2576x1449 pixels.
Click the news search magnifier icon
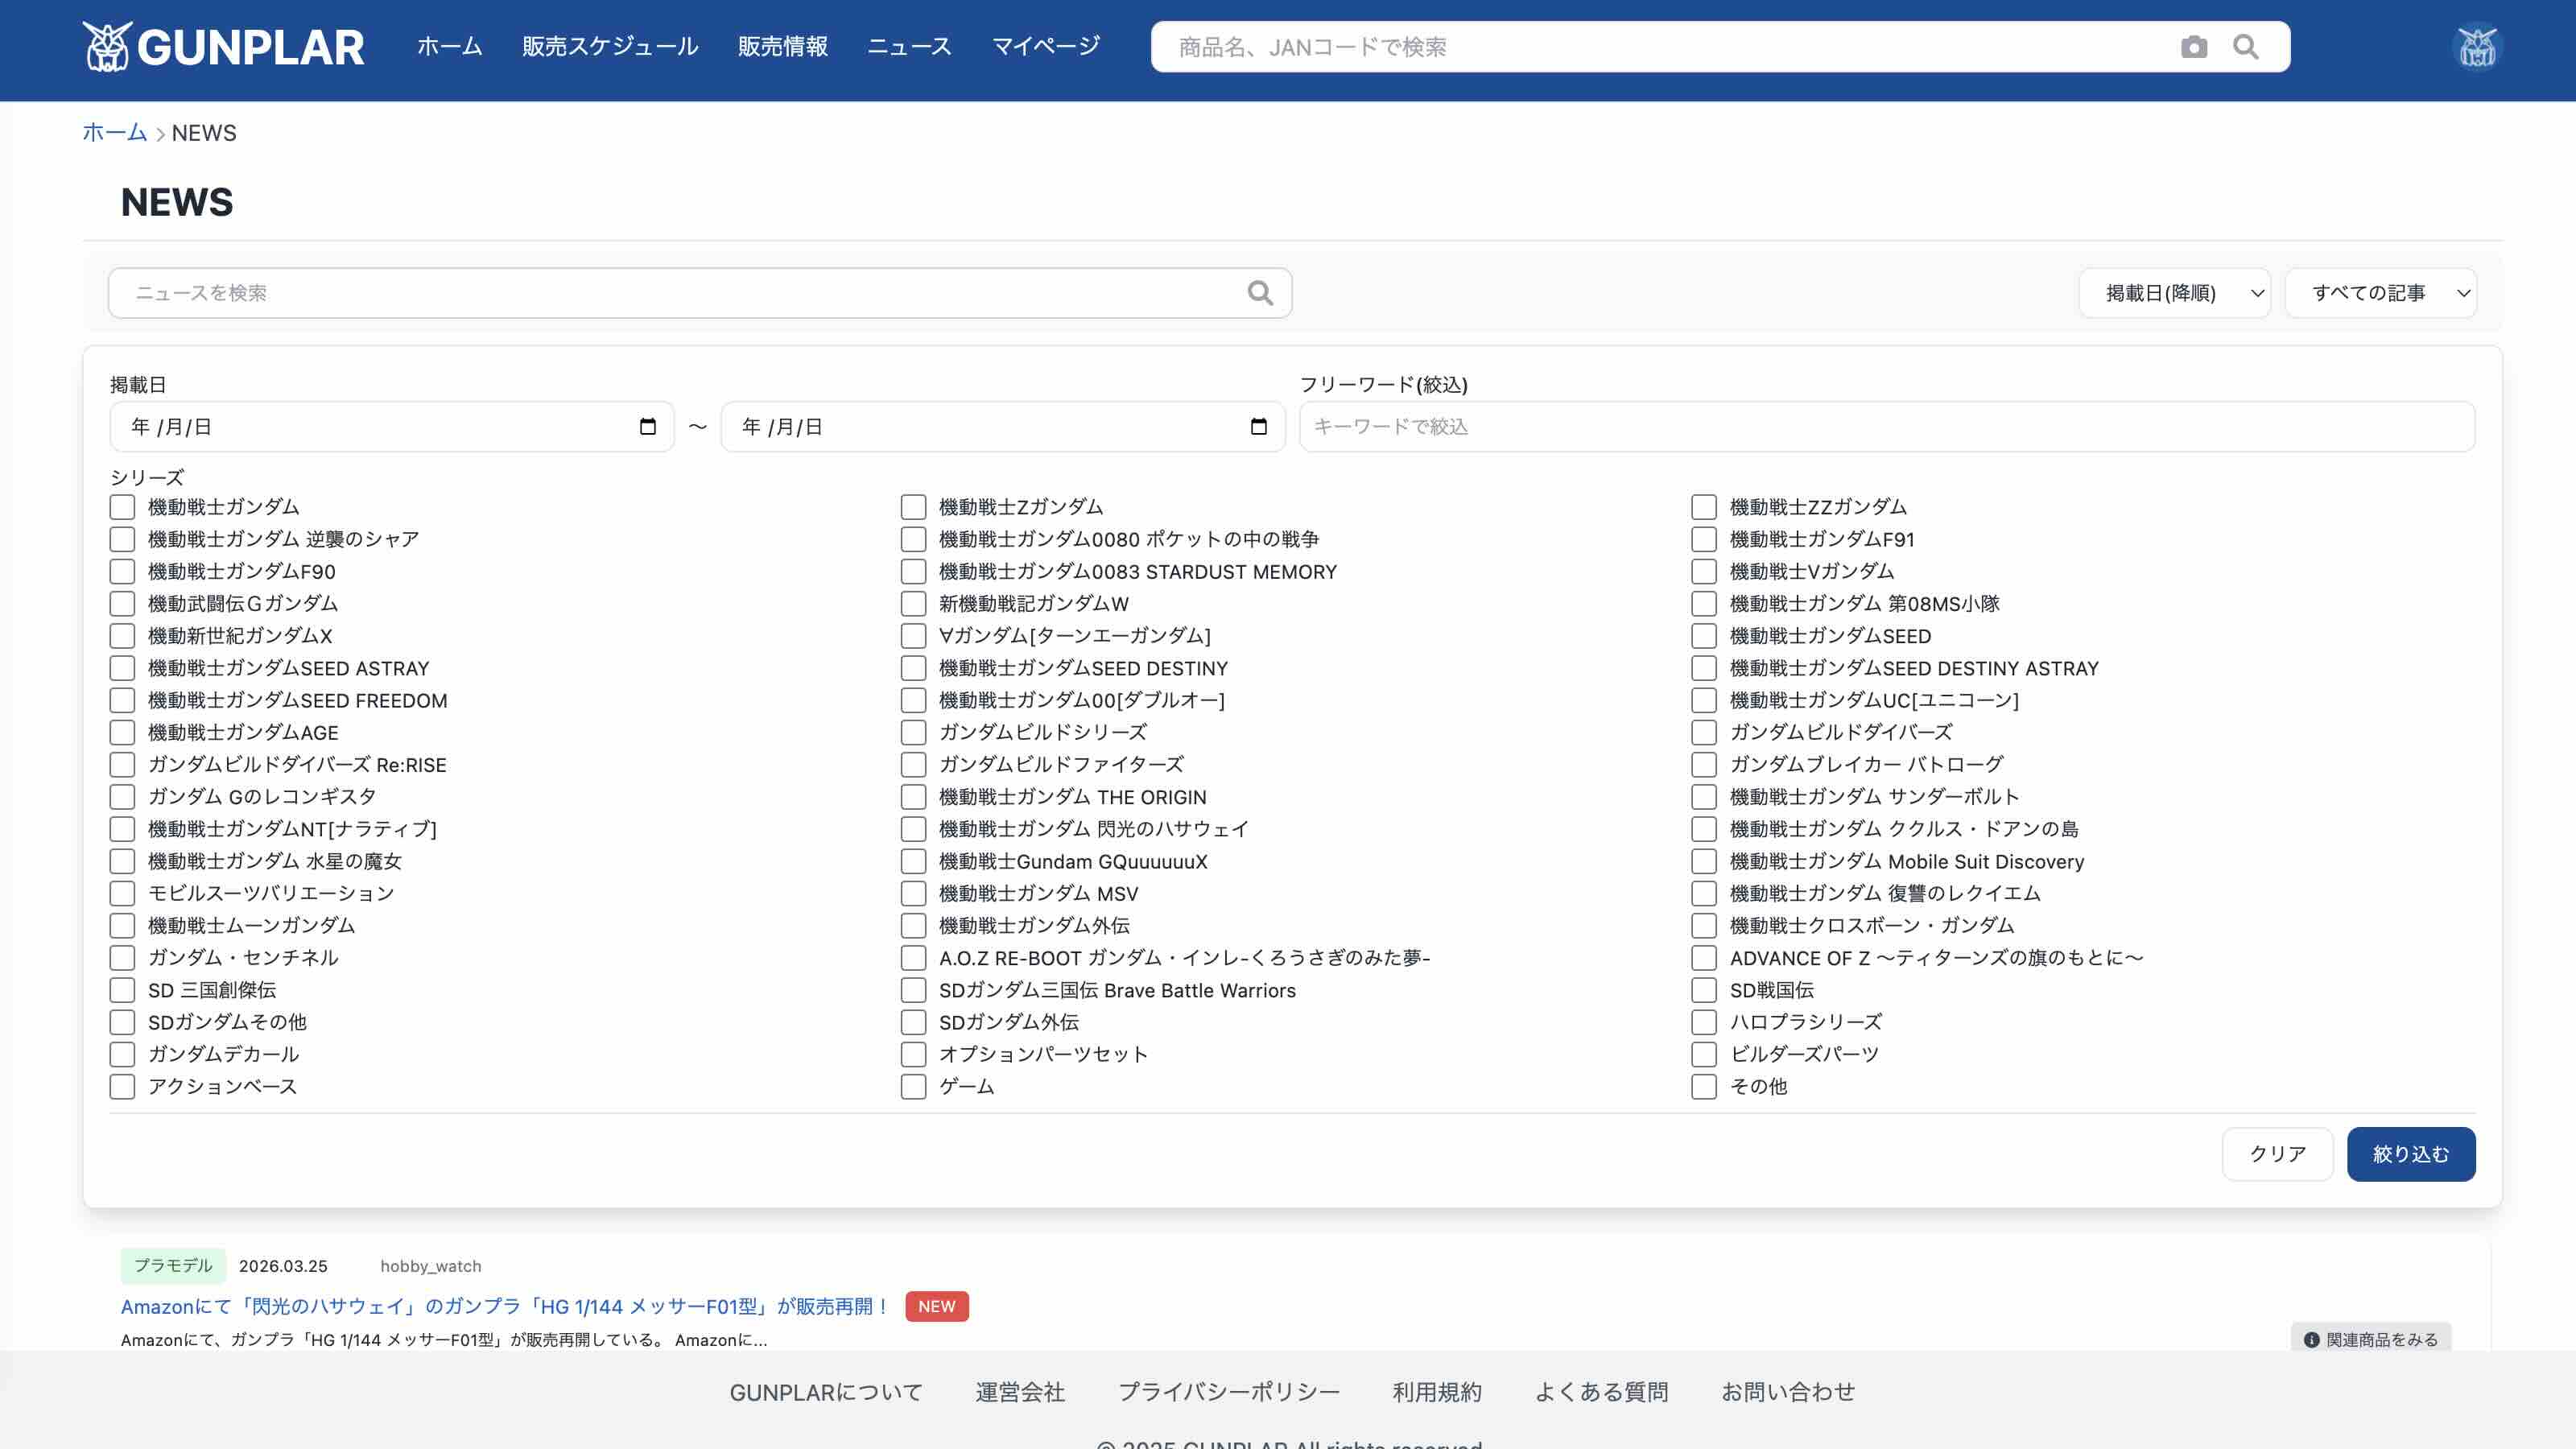pyautogui.click(x=1260, y=293)
